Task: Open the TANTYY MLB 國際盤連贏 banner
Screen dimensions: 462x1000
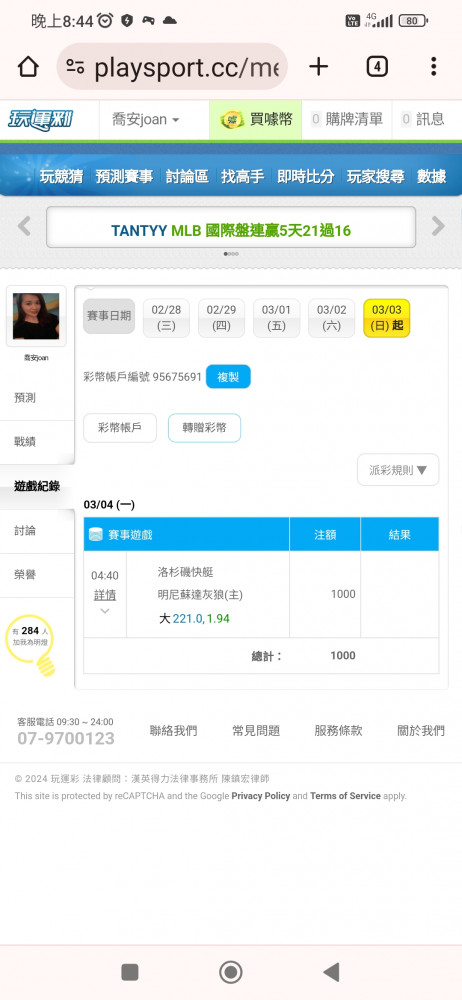Action: [x=231, y=230]
